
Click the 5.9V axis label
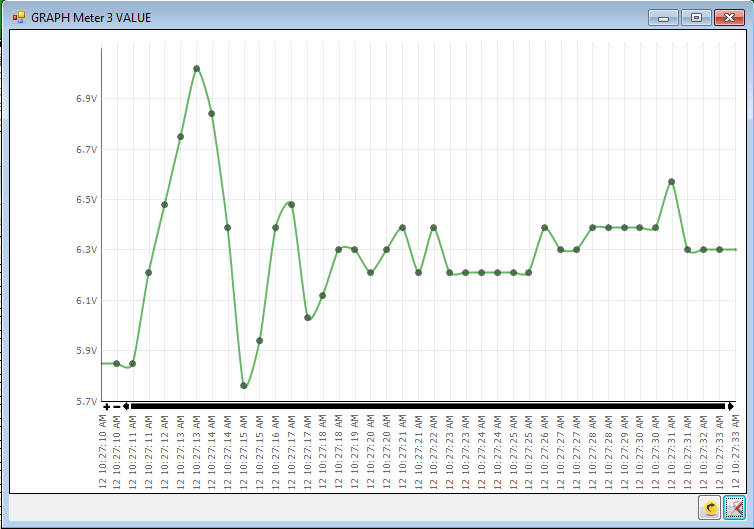click(87, 351)
